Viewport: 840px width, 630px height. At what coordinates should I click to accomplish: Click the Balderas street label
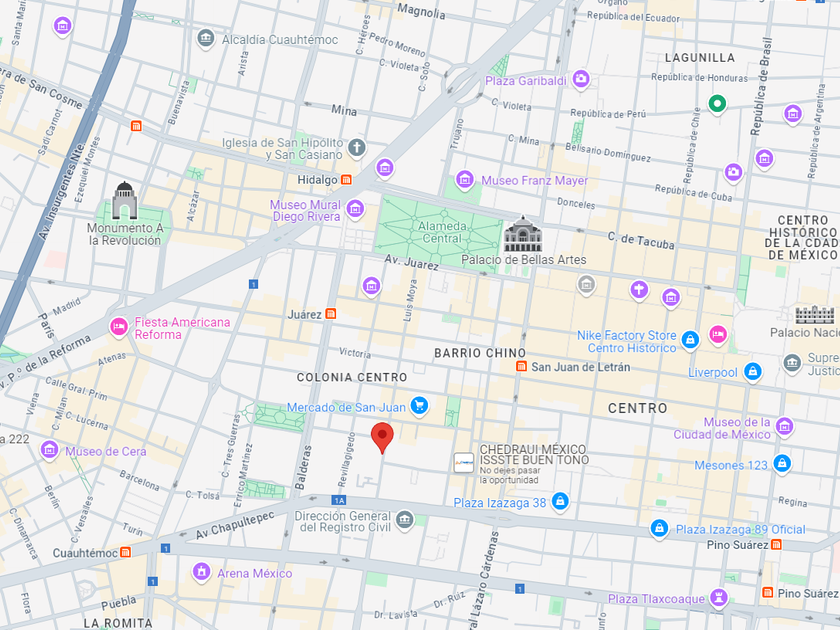tap(303, 467)
